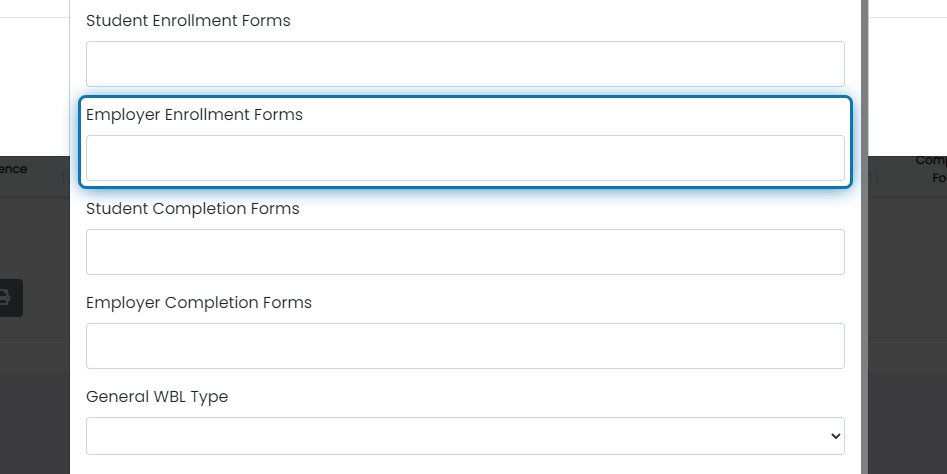Click the 'ence' table column header

(13, 169)
